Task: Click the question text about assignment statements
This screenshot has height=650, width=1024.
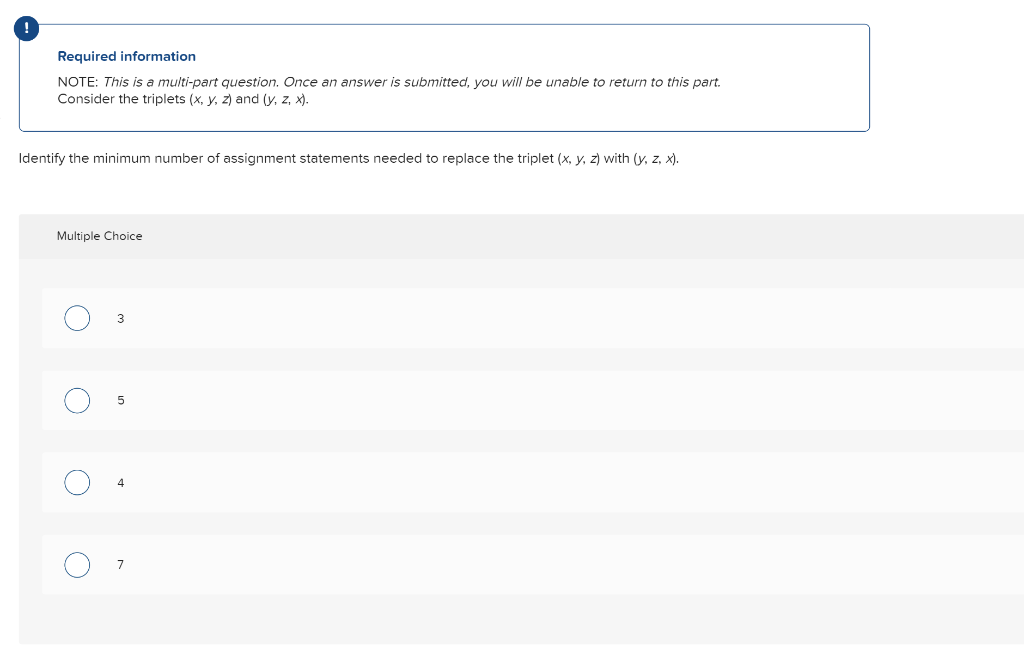Action: [x=350, y=157]
